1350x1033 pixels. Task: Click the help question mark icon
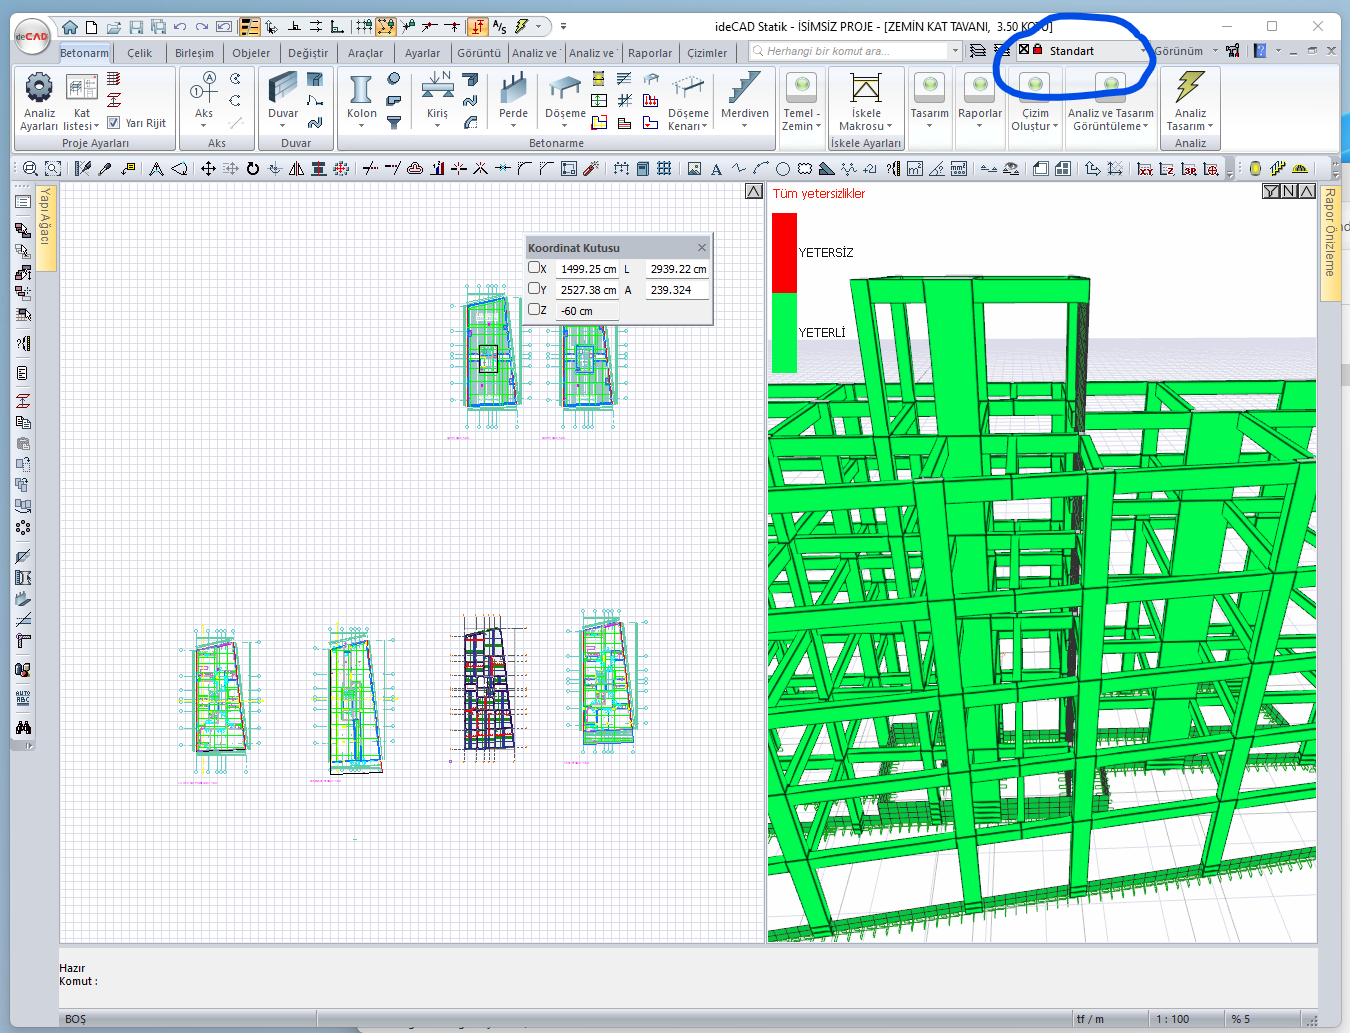[x=1260, y=51]
